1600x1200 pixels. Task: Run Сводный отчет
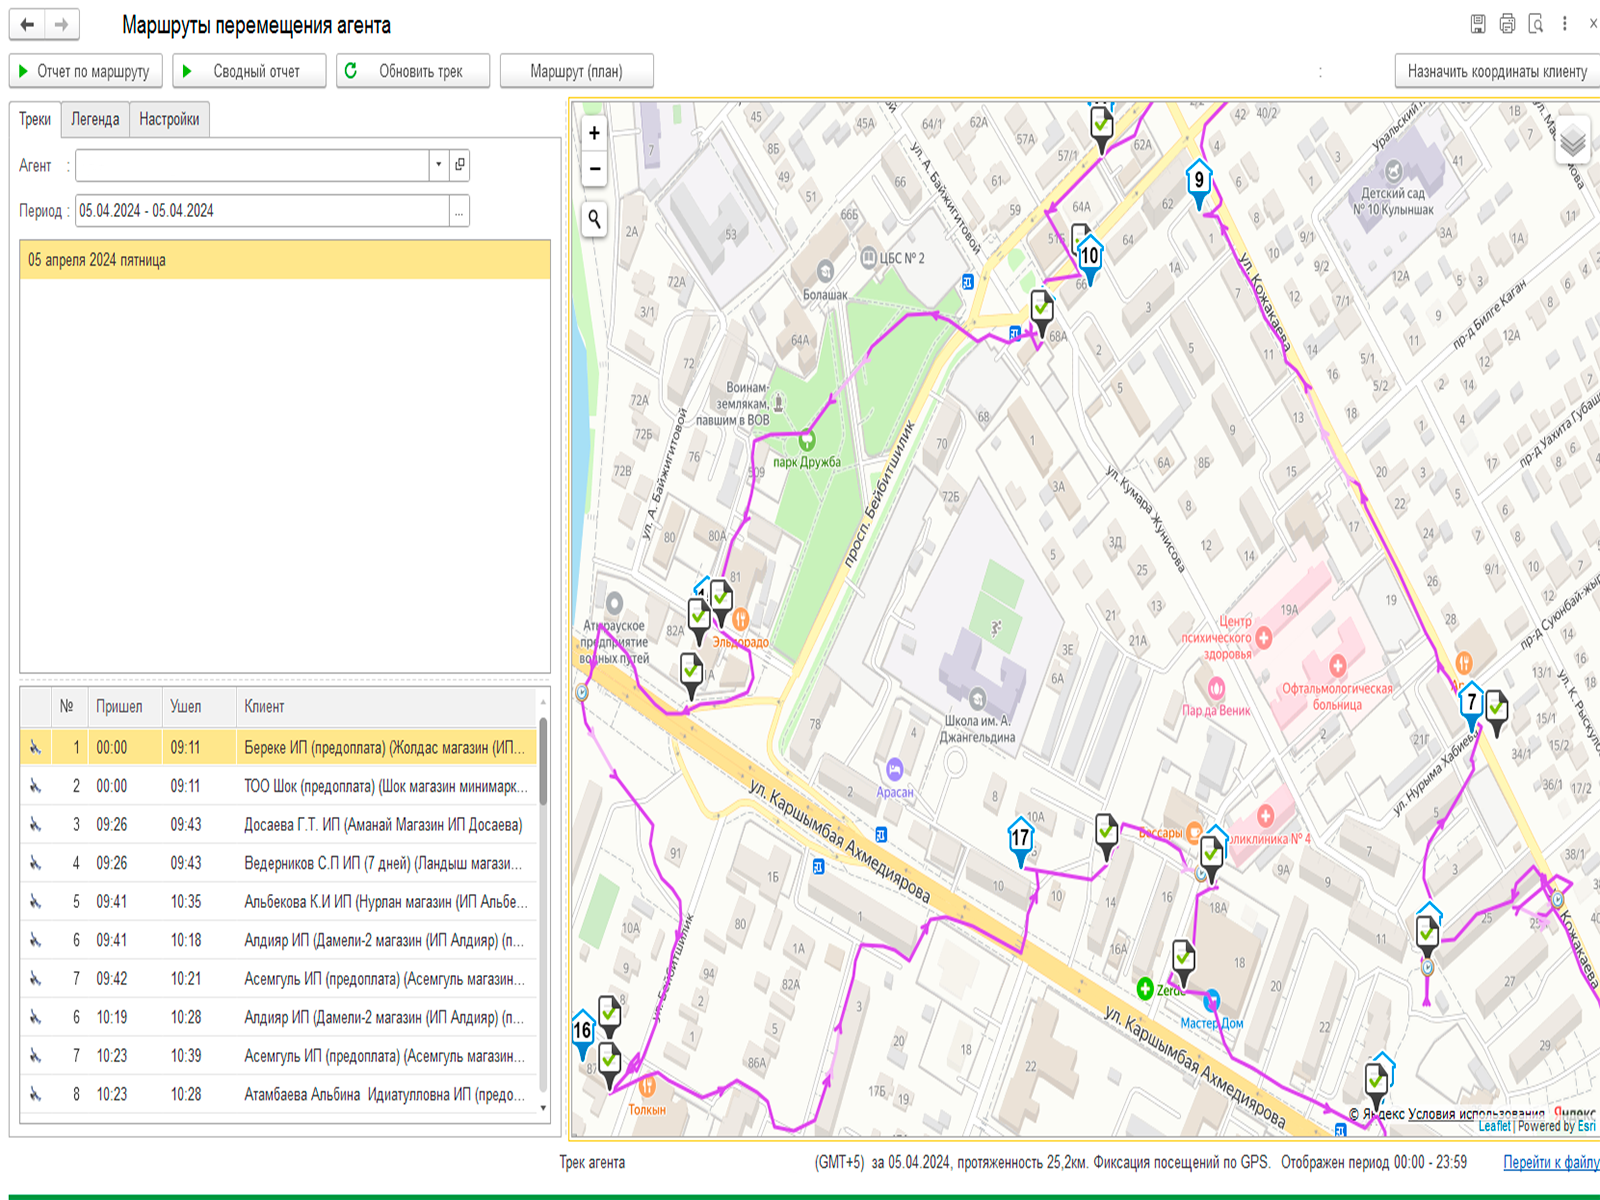point(249,71)
